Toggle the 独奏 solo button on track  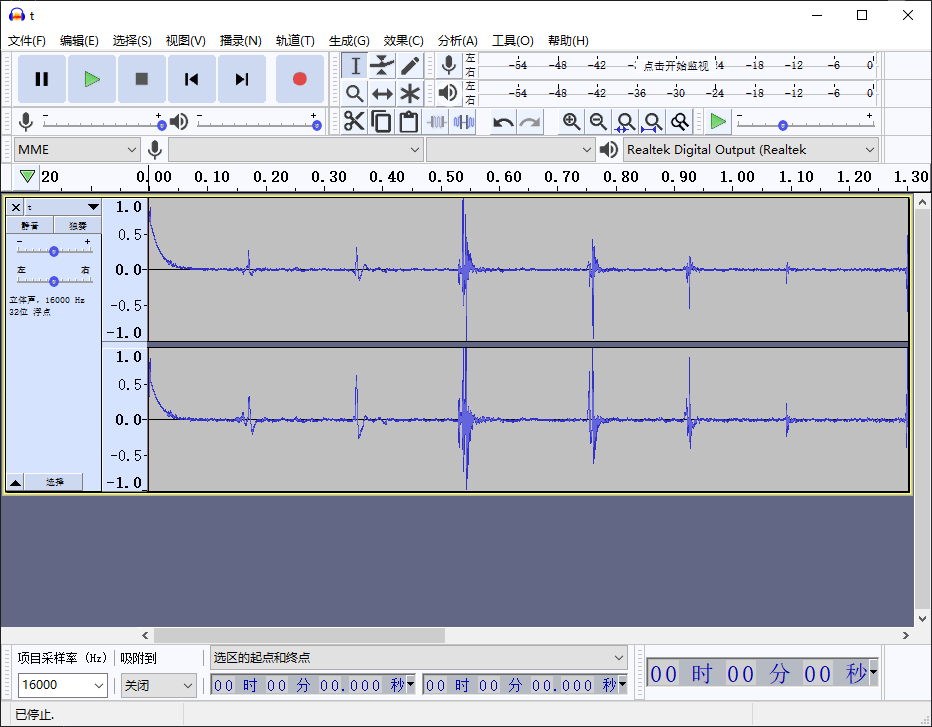[x=77, y=226]
